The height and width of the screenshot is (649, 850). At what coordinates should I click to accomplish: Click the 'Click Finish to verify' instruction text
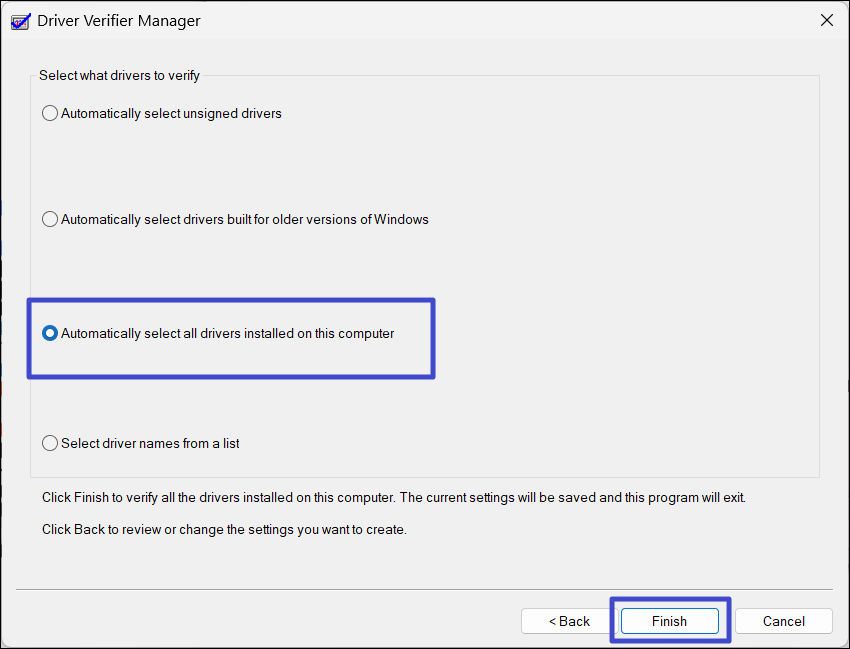393,497
